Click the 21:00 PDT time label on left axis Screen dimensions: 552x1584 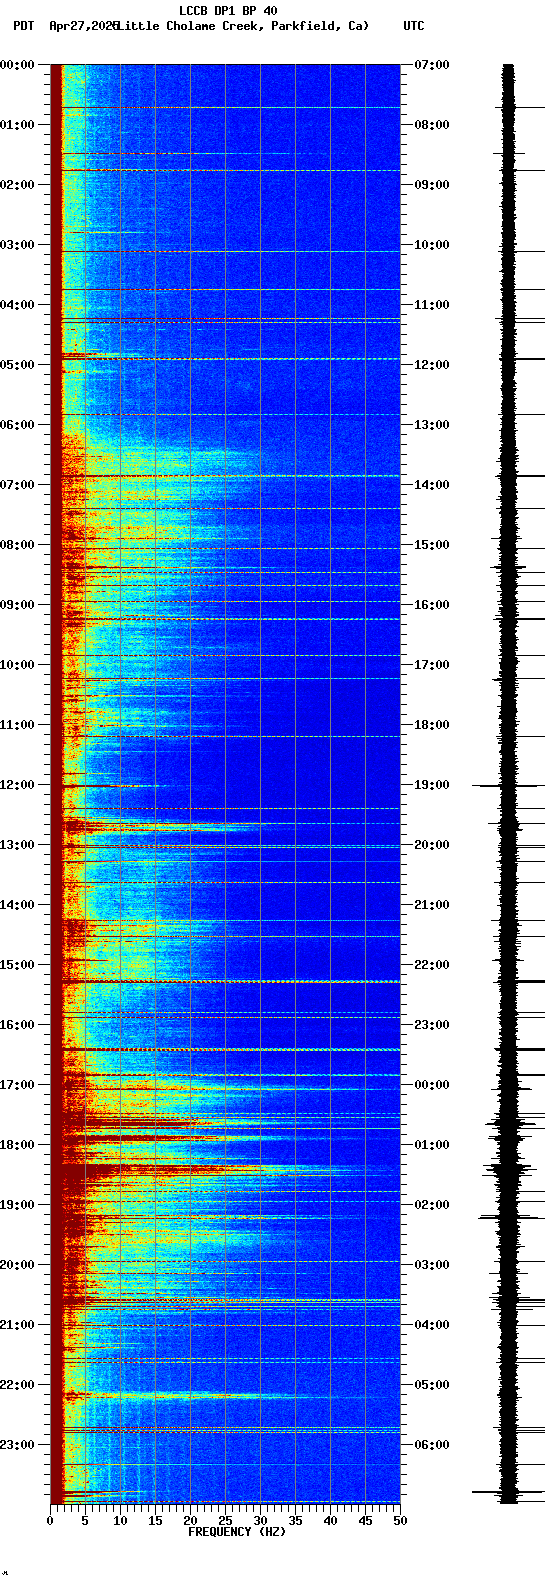[17, 1325]
